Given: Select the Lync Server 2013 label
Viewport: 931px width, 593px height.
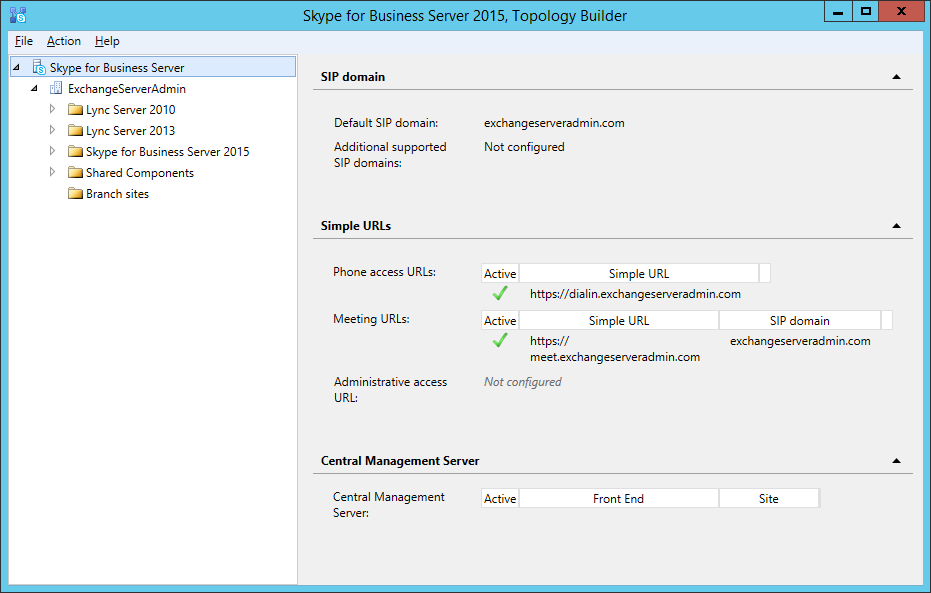Looking at the screenshot, I should coord(131,130).
